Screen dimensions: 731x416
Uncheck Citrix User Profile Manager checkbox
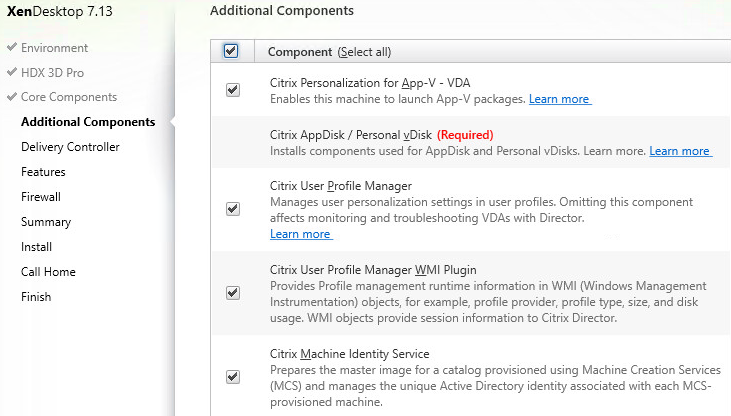pos(233,208)
